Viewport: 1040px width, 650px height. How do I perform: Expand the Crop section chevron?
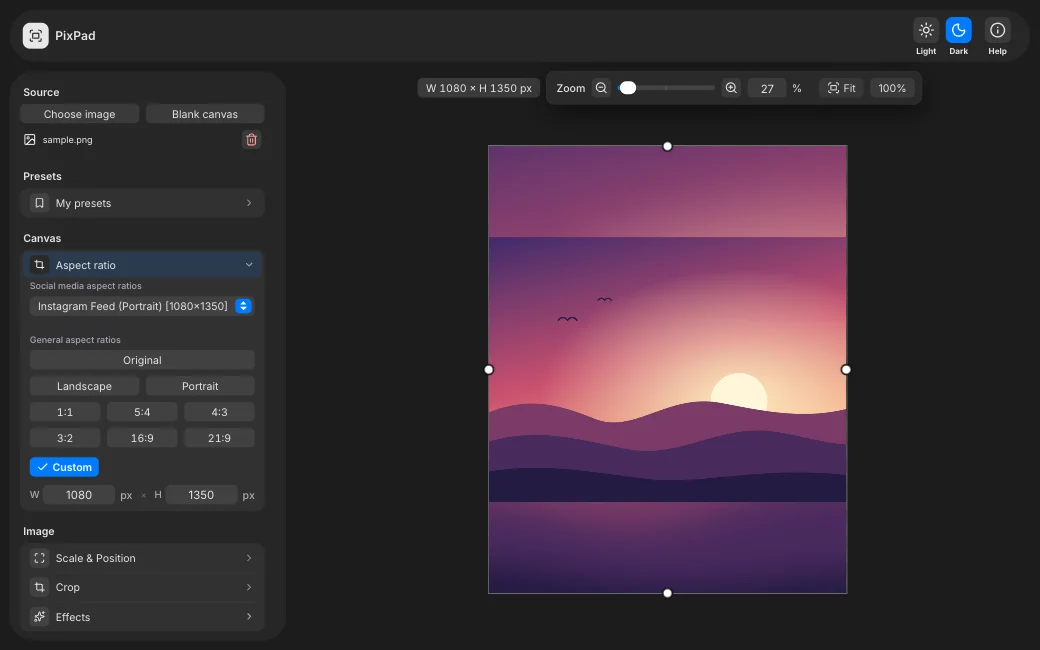249,587
